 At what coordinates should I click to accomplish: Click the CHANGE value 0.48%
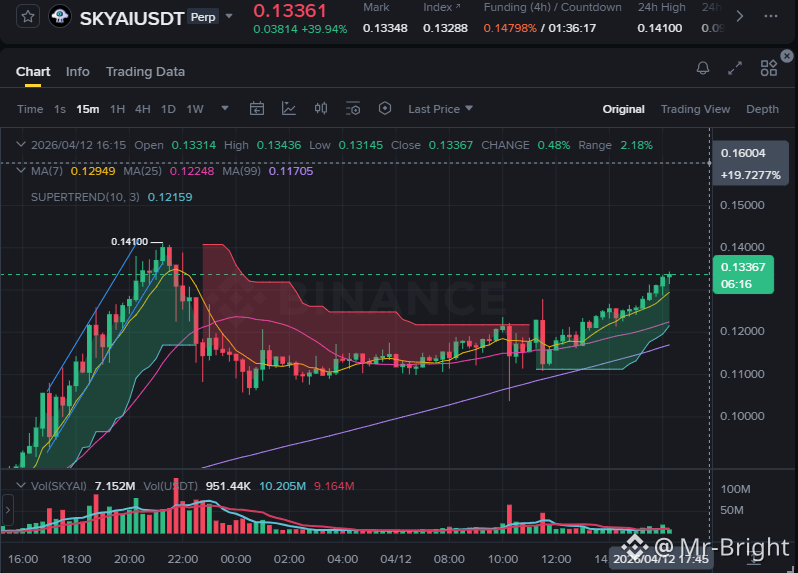click(554, 145)
